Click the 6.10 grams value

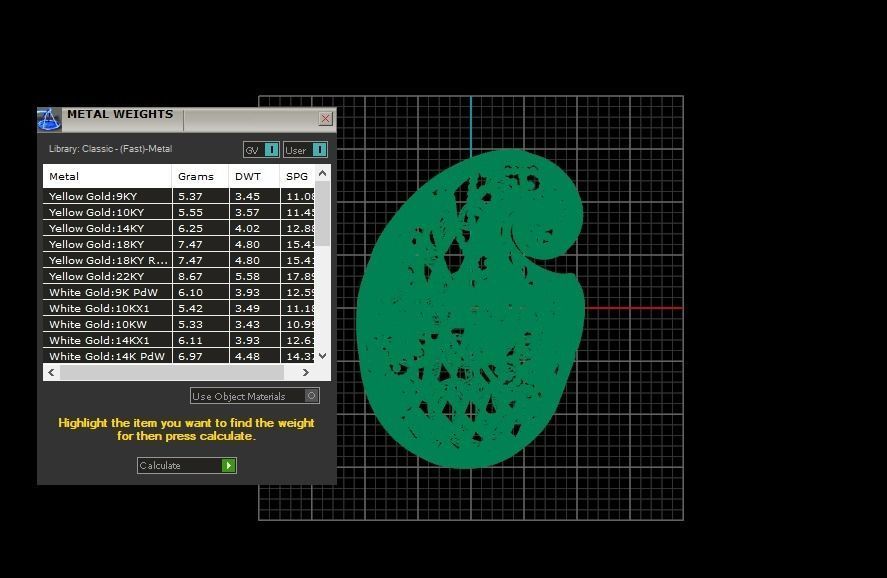[190, 292]
